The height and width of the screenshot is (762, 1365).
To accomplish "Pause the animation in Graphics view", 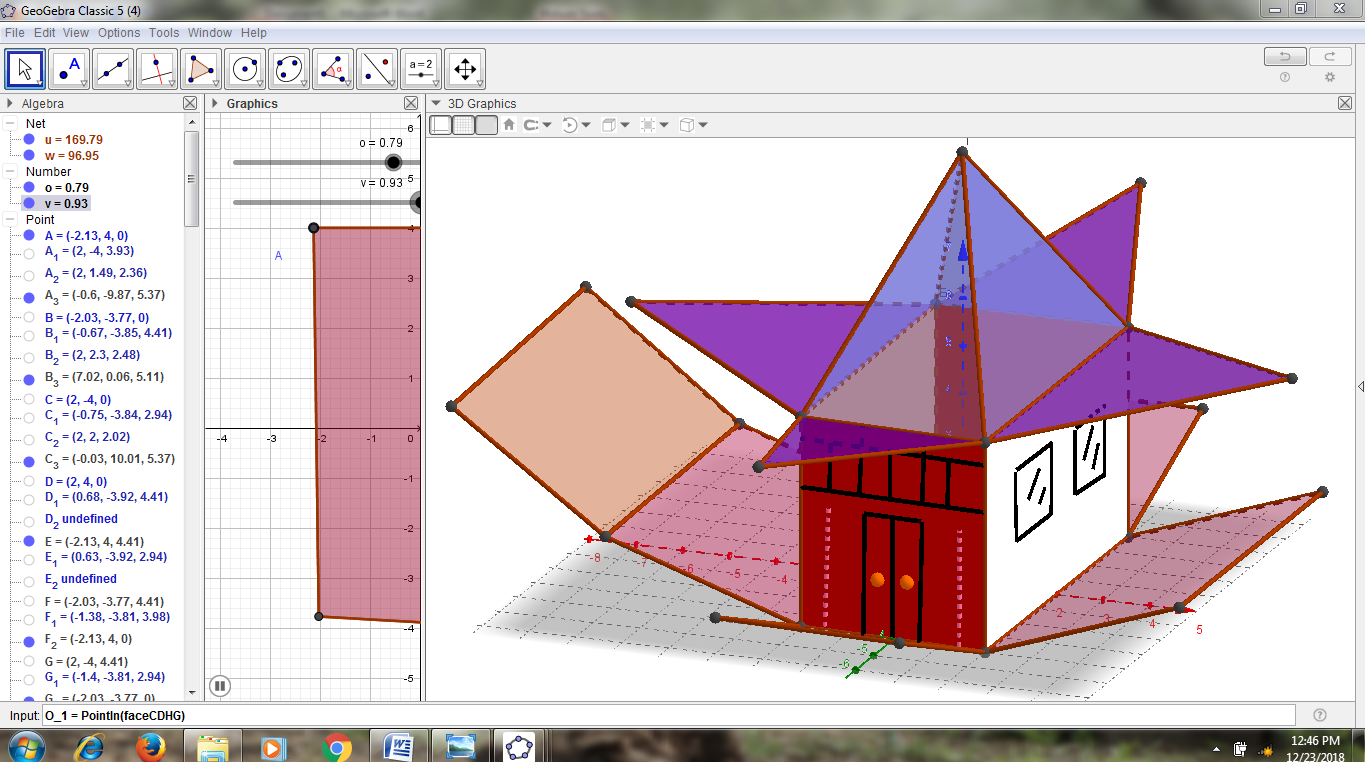I will 219,686.
